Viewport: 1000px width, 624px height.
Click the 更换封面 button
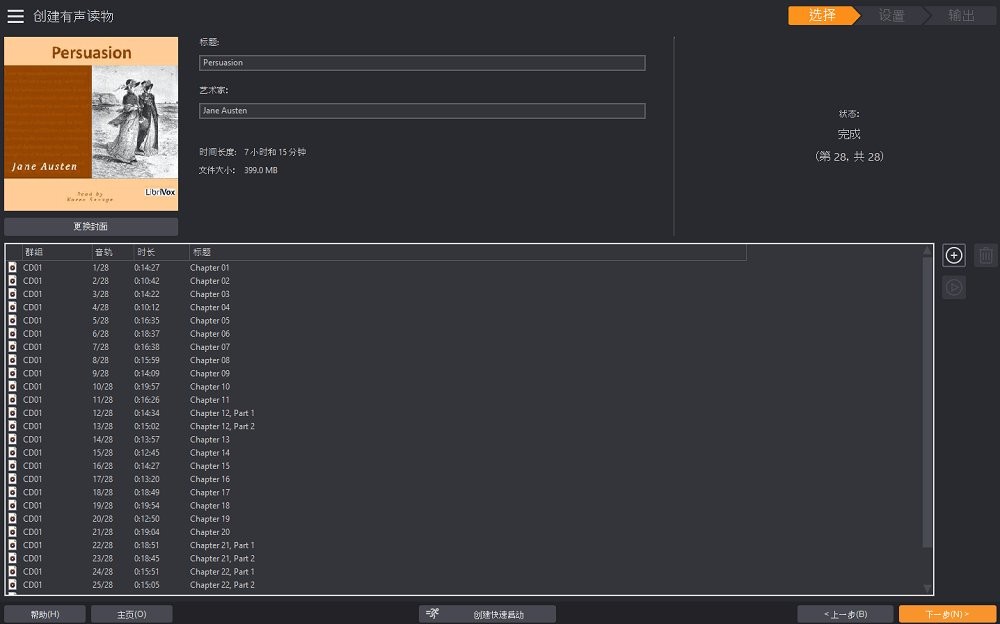click(91, 227)
